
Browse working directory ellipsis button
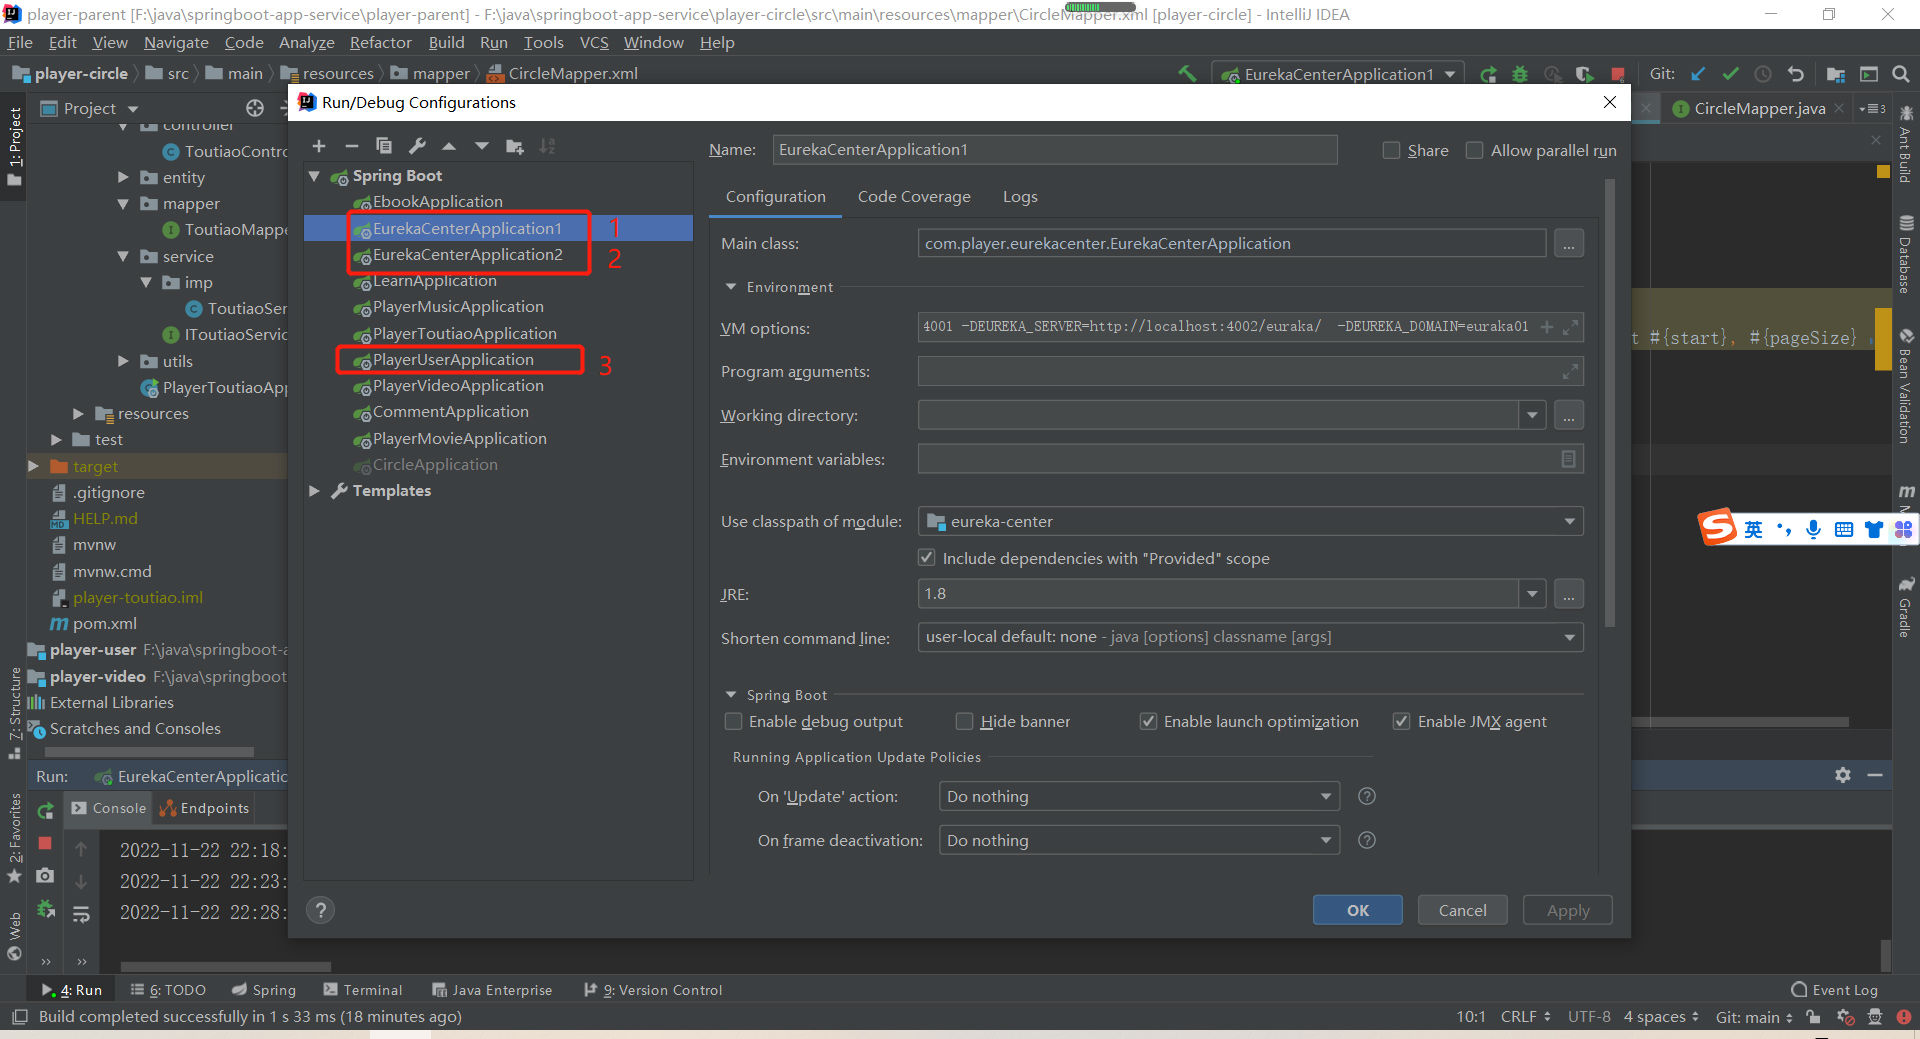[x=1569, y=416]
